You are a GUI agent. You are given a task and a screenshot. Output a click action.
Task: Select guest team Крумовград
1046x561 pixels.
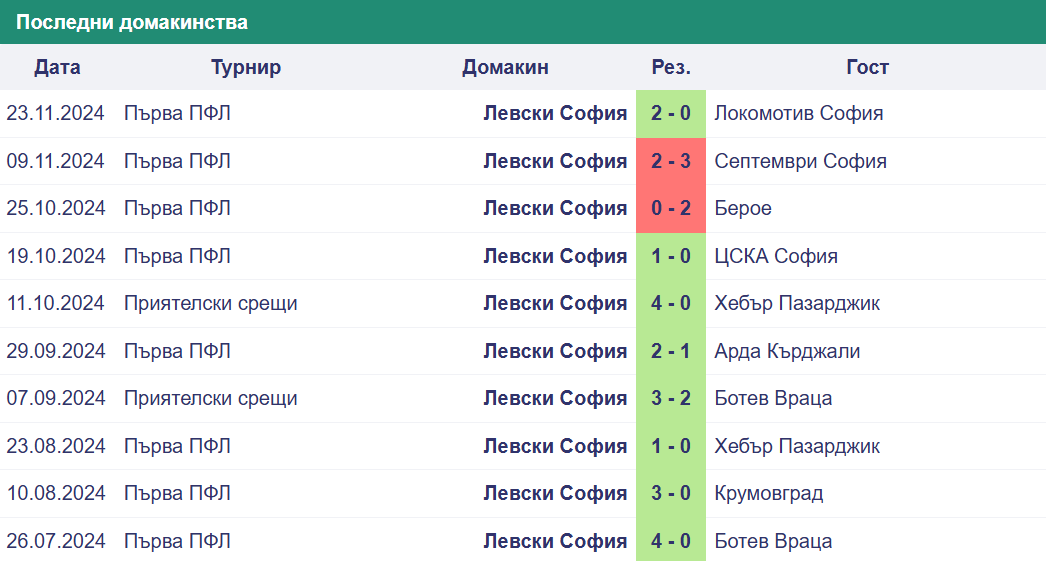point(768,494)
